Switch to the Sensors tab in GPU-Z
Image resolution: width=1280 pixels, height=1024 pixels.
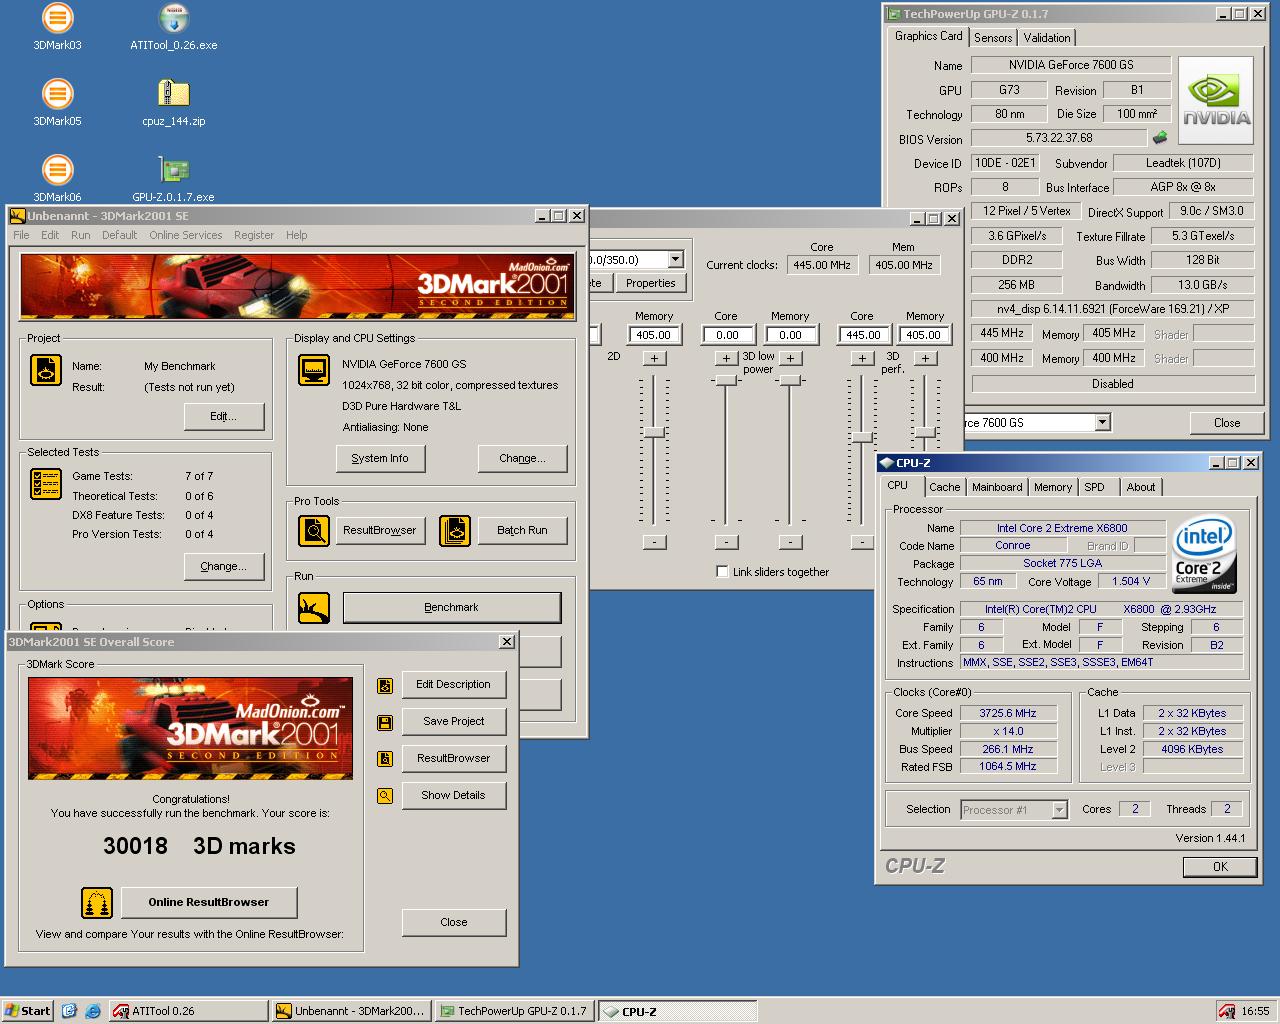pos(993,38)
